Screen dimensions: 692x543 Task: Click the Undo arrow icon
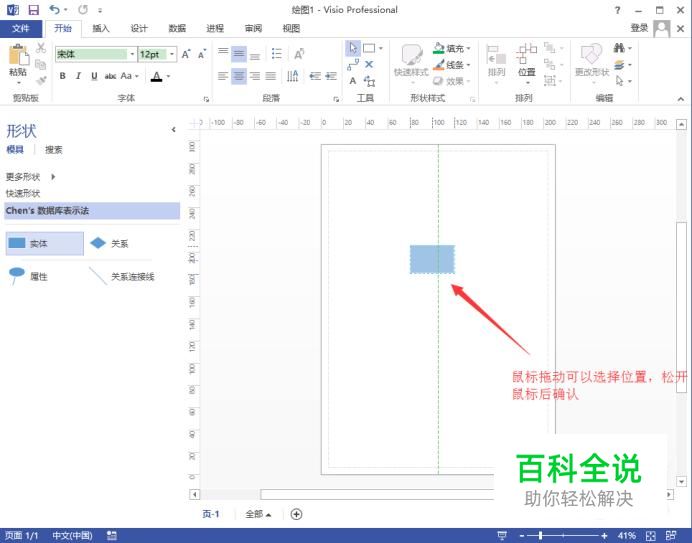[55, 9]
